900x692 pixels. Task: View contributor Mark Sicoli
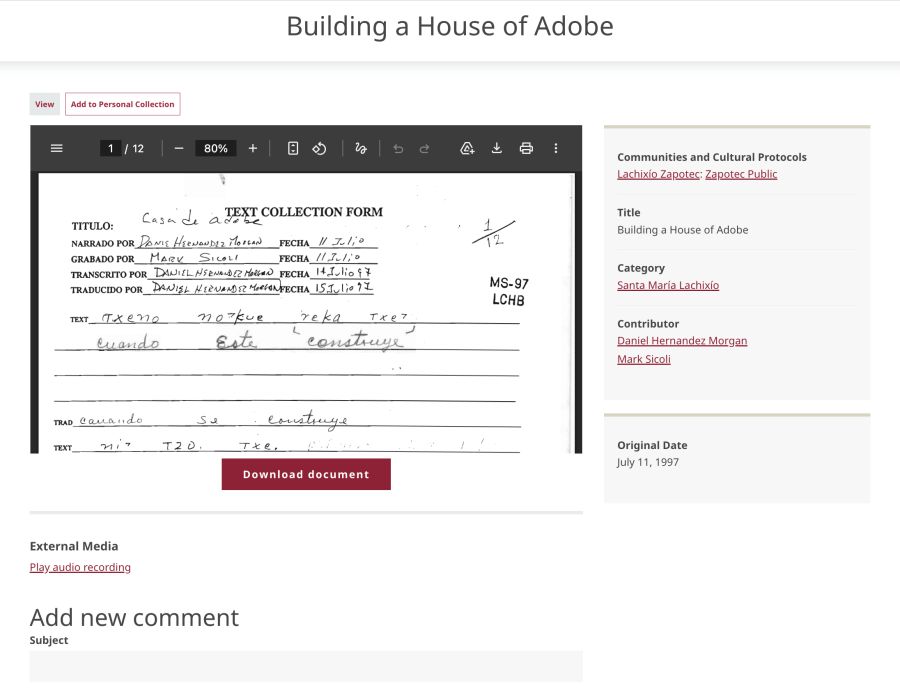tap(643, 359)
